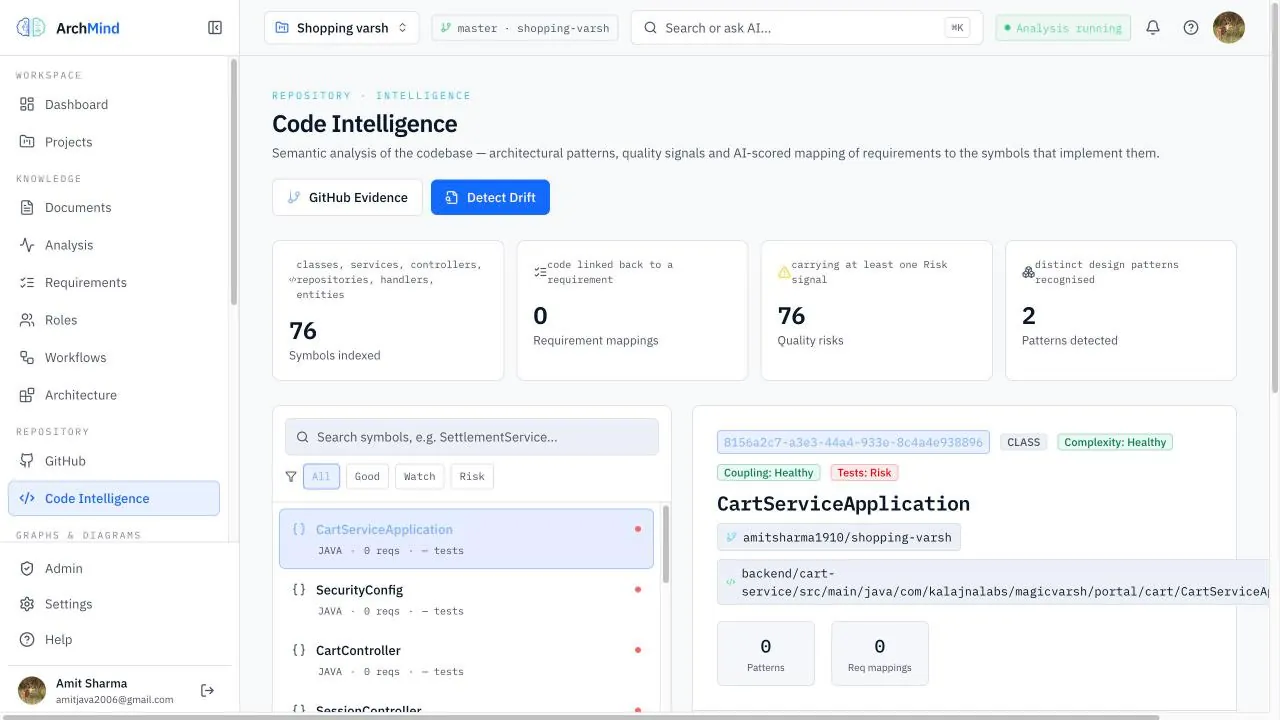
Task: Open Dashboard page in sidebar
Action: [114, 104]
